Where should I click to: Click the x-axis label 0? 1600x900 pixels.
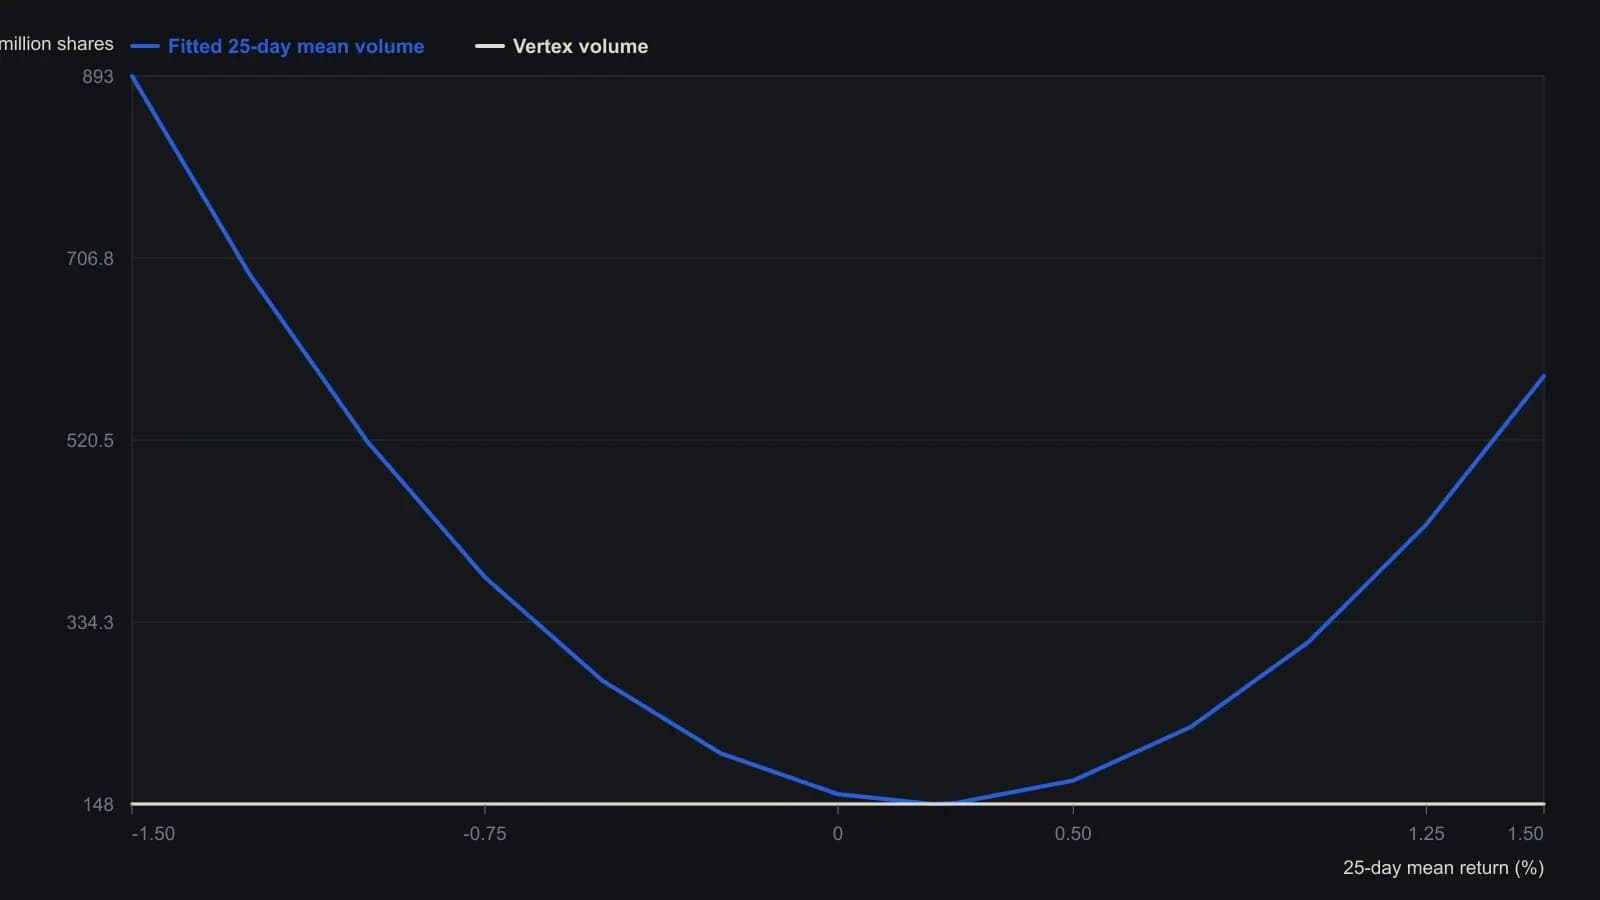(x=838, y=834)
